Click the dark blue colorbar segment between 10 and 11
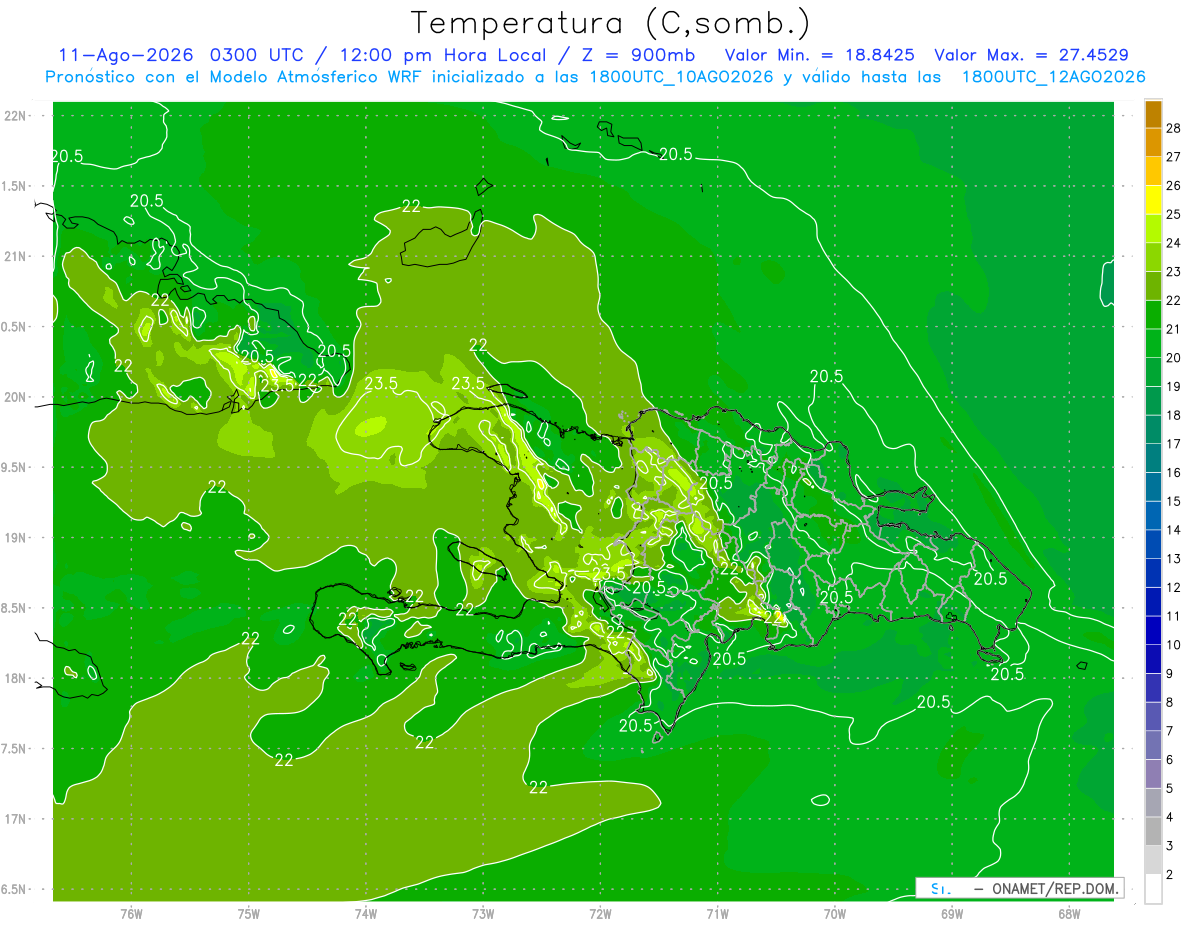Viewport: 1200px width, 927px height. 1153,631
